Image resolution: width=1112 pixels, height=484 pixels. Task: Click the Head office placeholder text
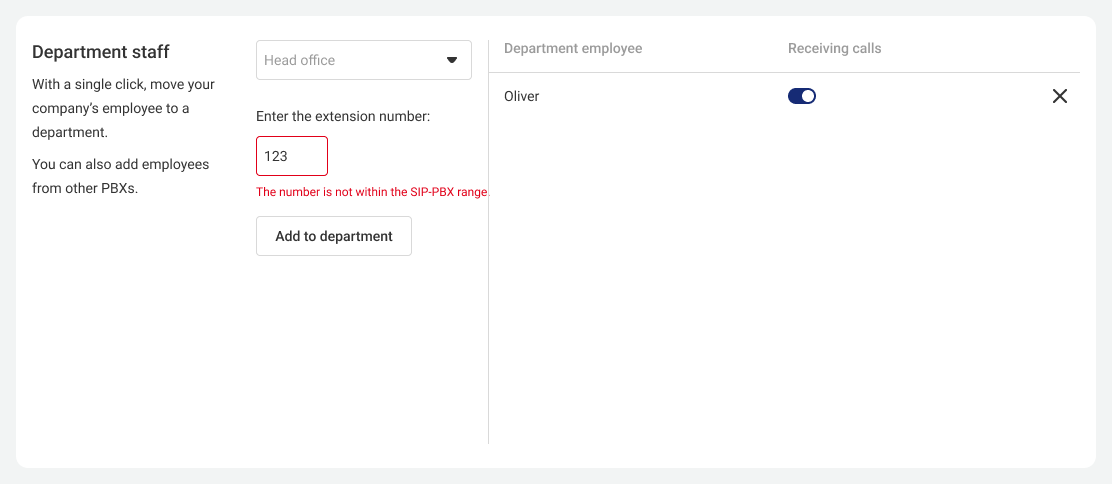[299, 60]
